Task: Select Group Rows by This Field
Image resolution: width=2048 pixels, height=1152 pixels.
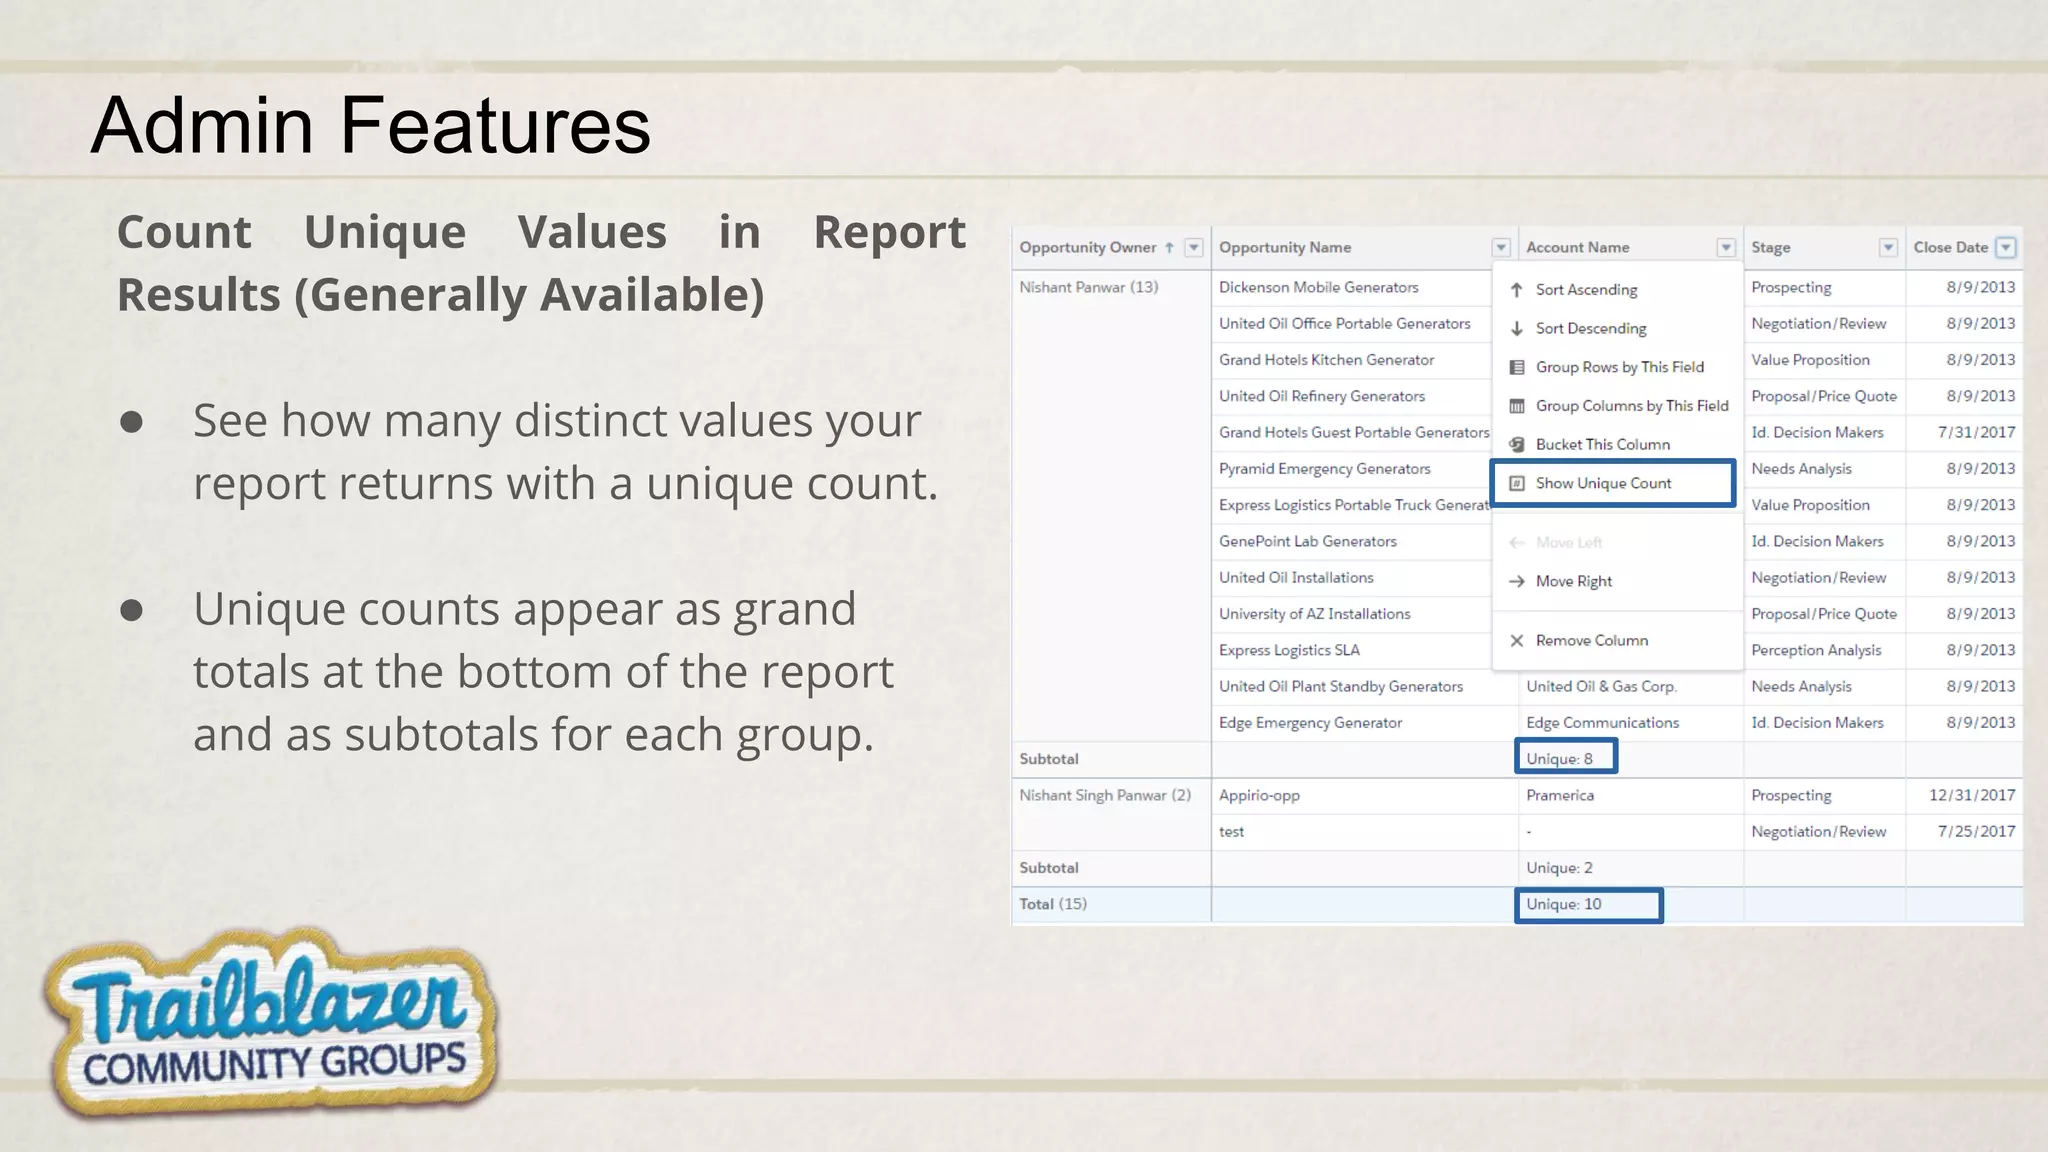Action: click(1617, 367)
